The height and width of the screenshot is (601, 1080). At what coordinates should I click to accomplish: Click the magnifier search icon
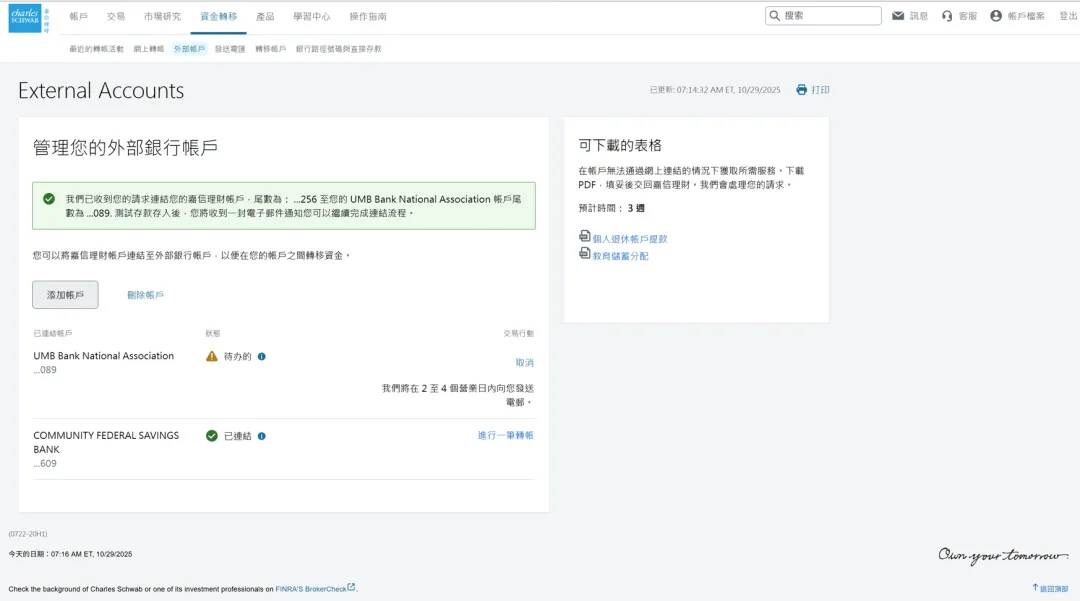click(775, 15)
